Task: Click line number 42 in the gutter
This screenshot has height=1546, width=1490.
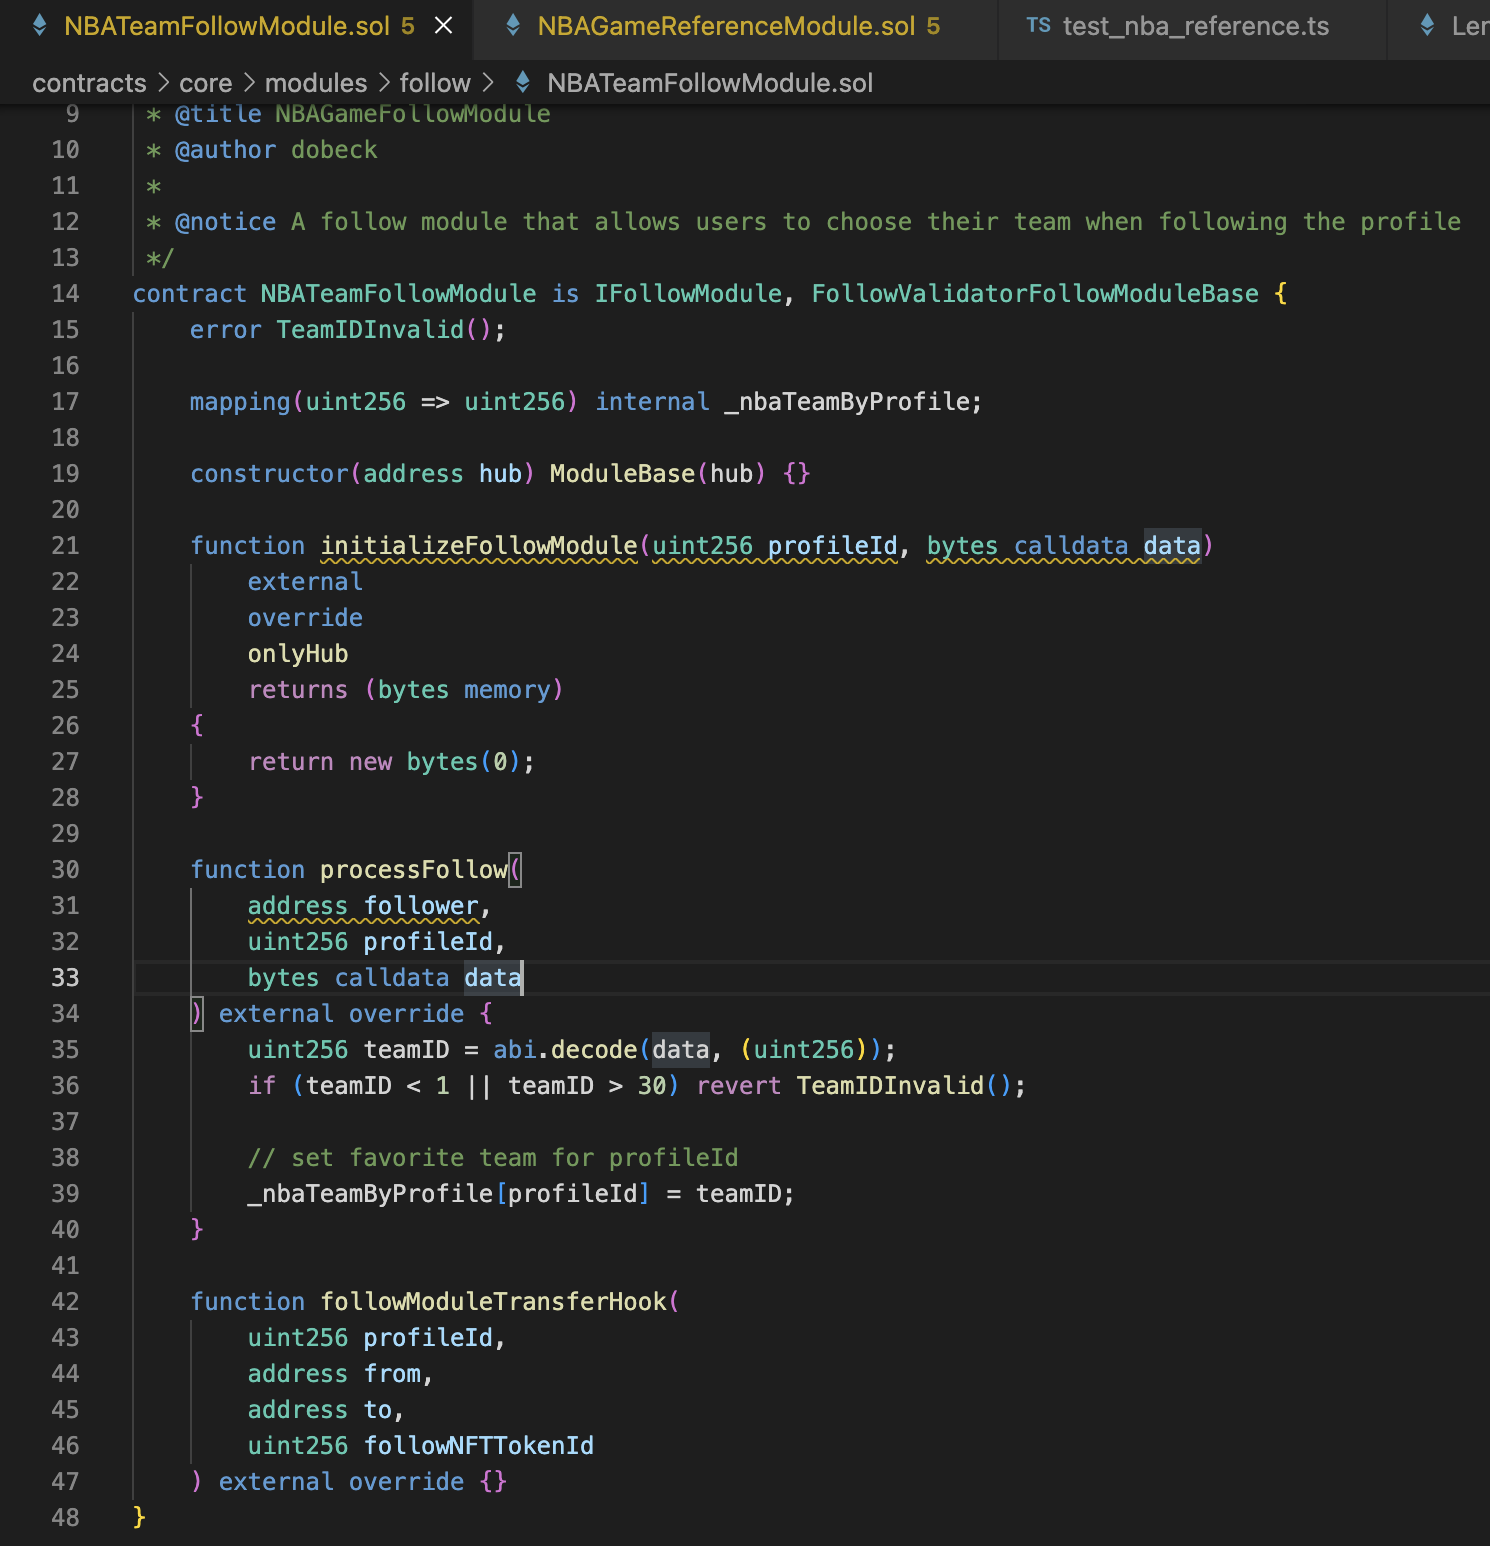Action: pyautogui.click(x=65, y=1302)
